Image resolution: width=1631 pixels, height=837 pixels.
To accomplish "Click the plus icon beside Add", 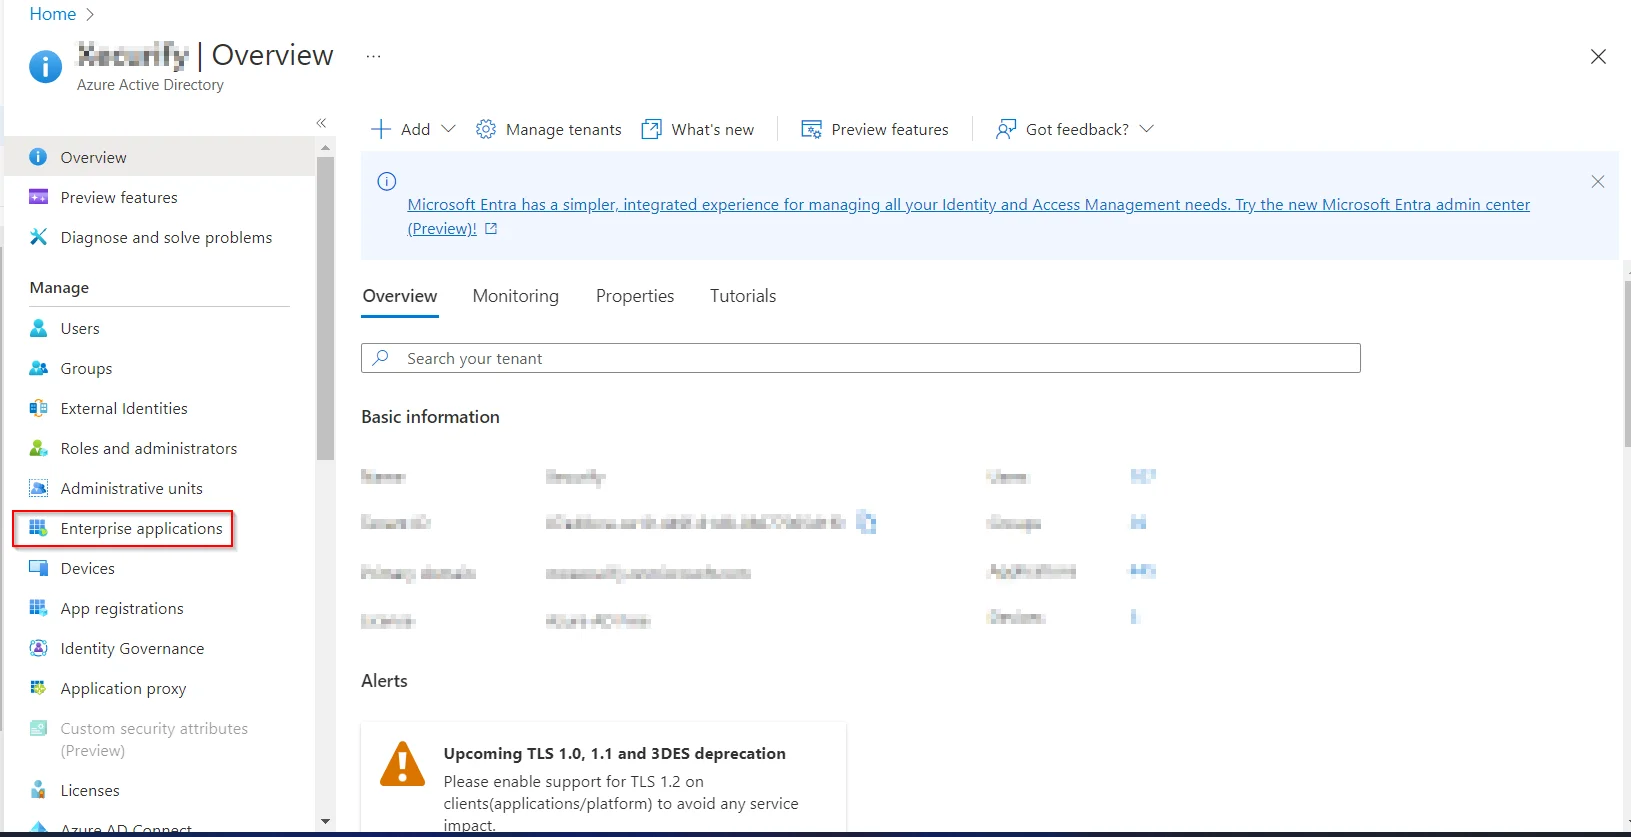I will click(381, 129).
